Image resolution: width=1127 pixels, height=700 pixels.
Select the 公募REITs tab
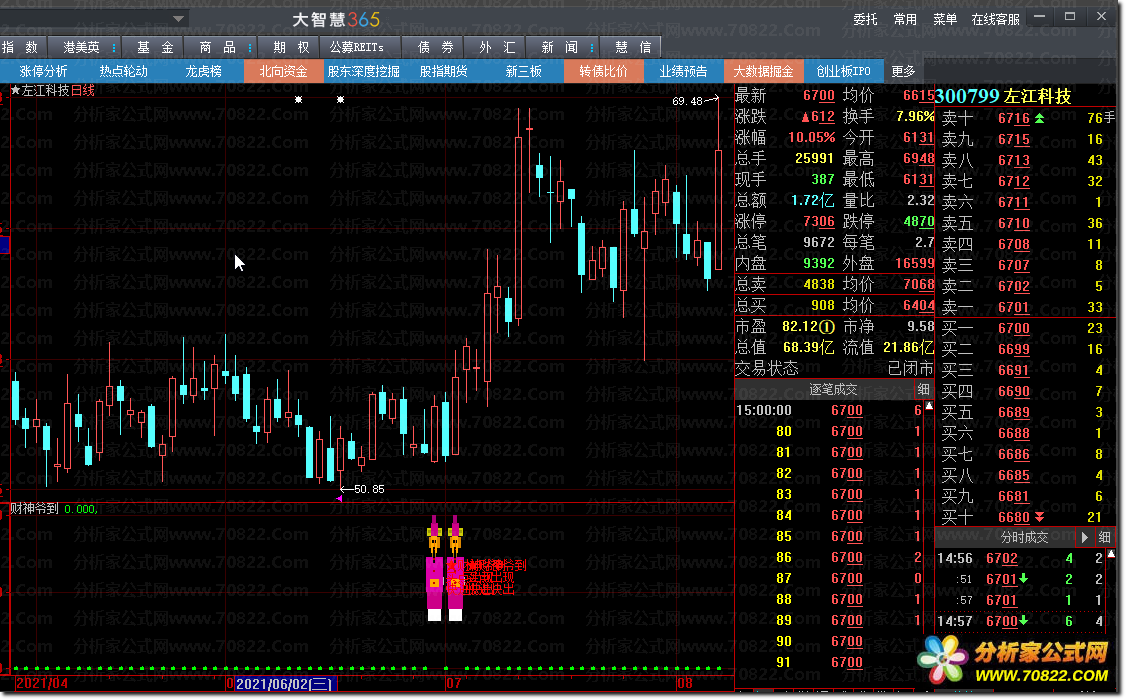(x=356, y=47)
